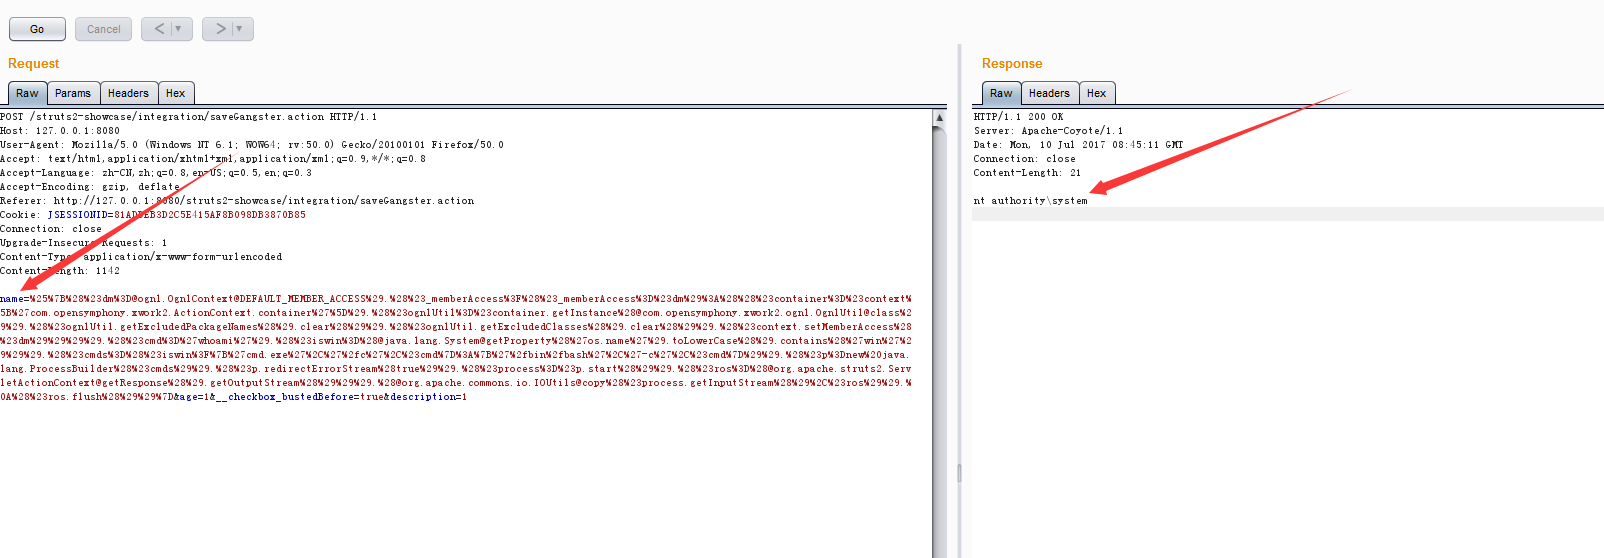Send the request with the Go button
The width and height of the screenshot is (1604, 558).
tap(37, 29)
